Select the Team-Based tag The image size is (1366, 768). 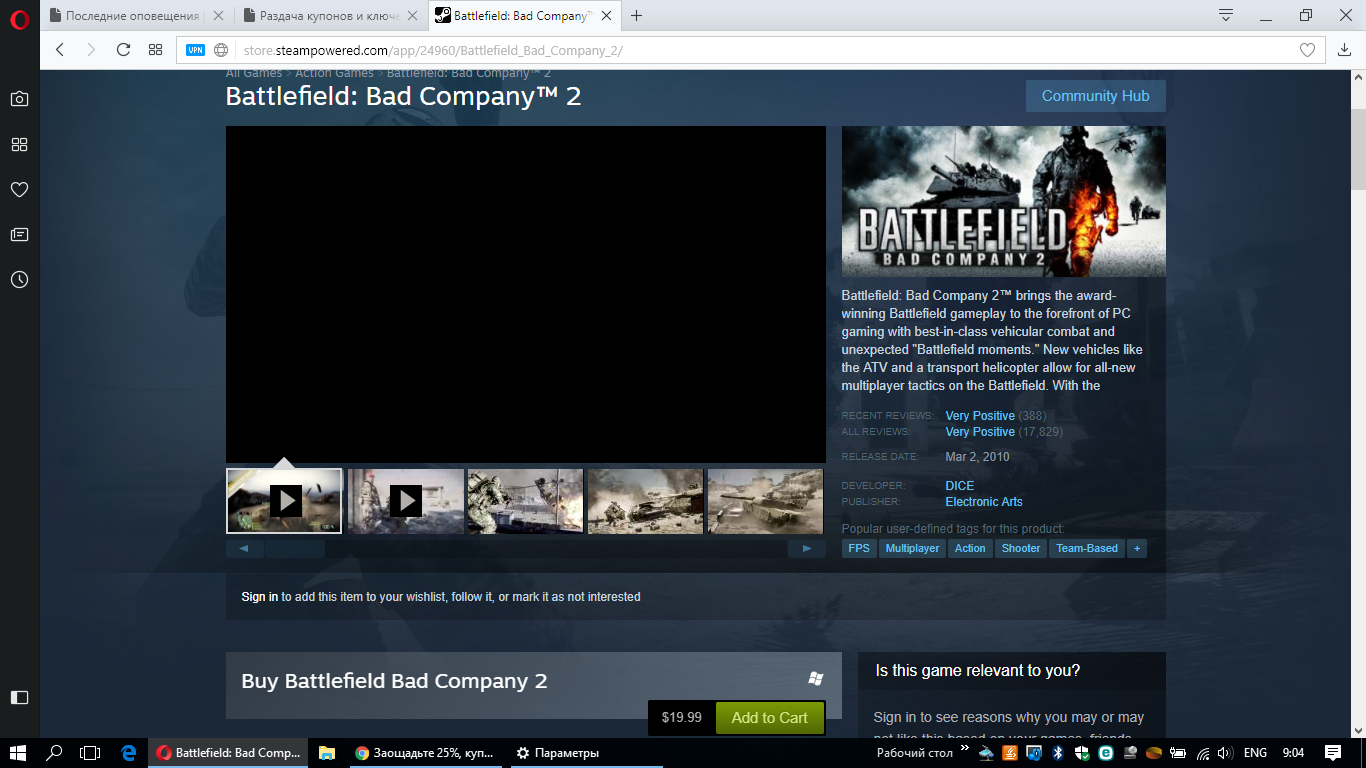[x=1087, y=548]
